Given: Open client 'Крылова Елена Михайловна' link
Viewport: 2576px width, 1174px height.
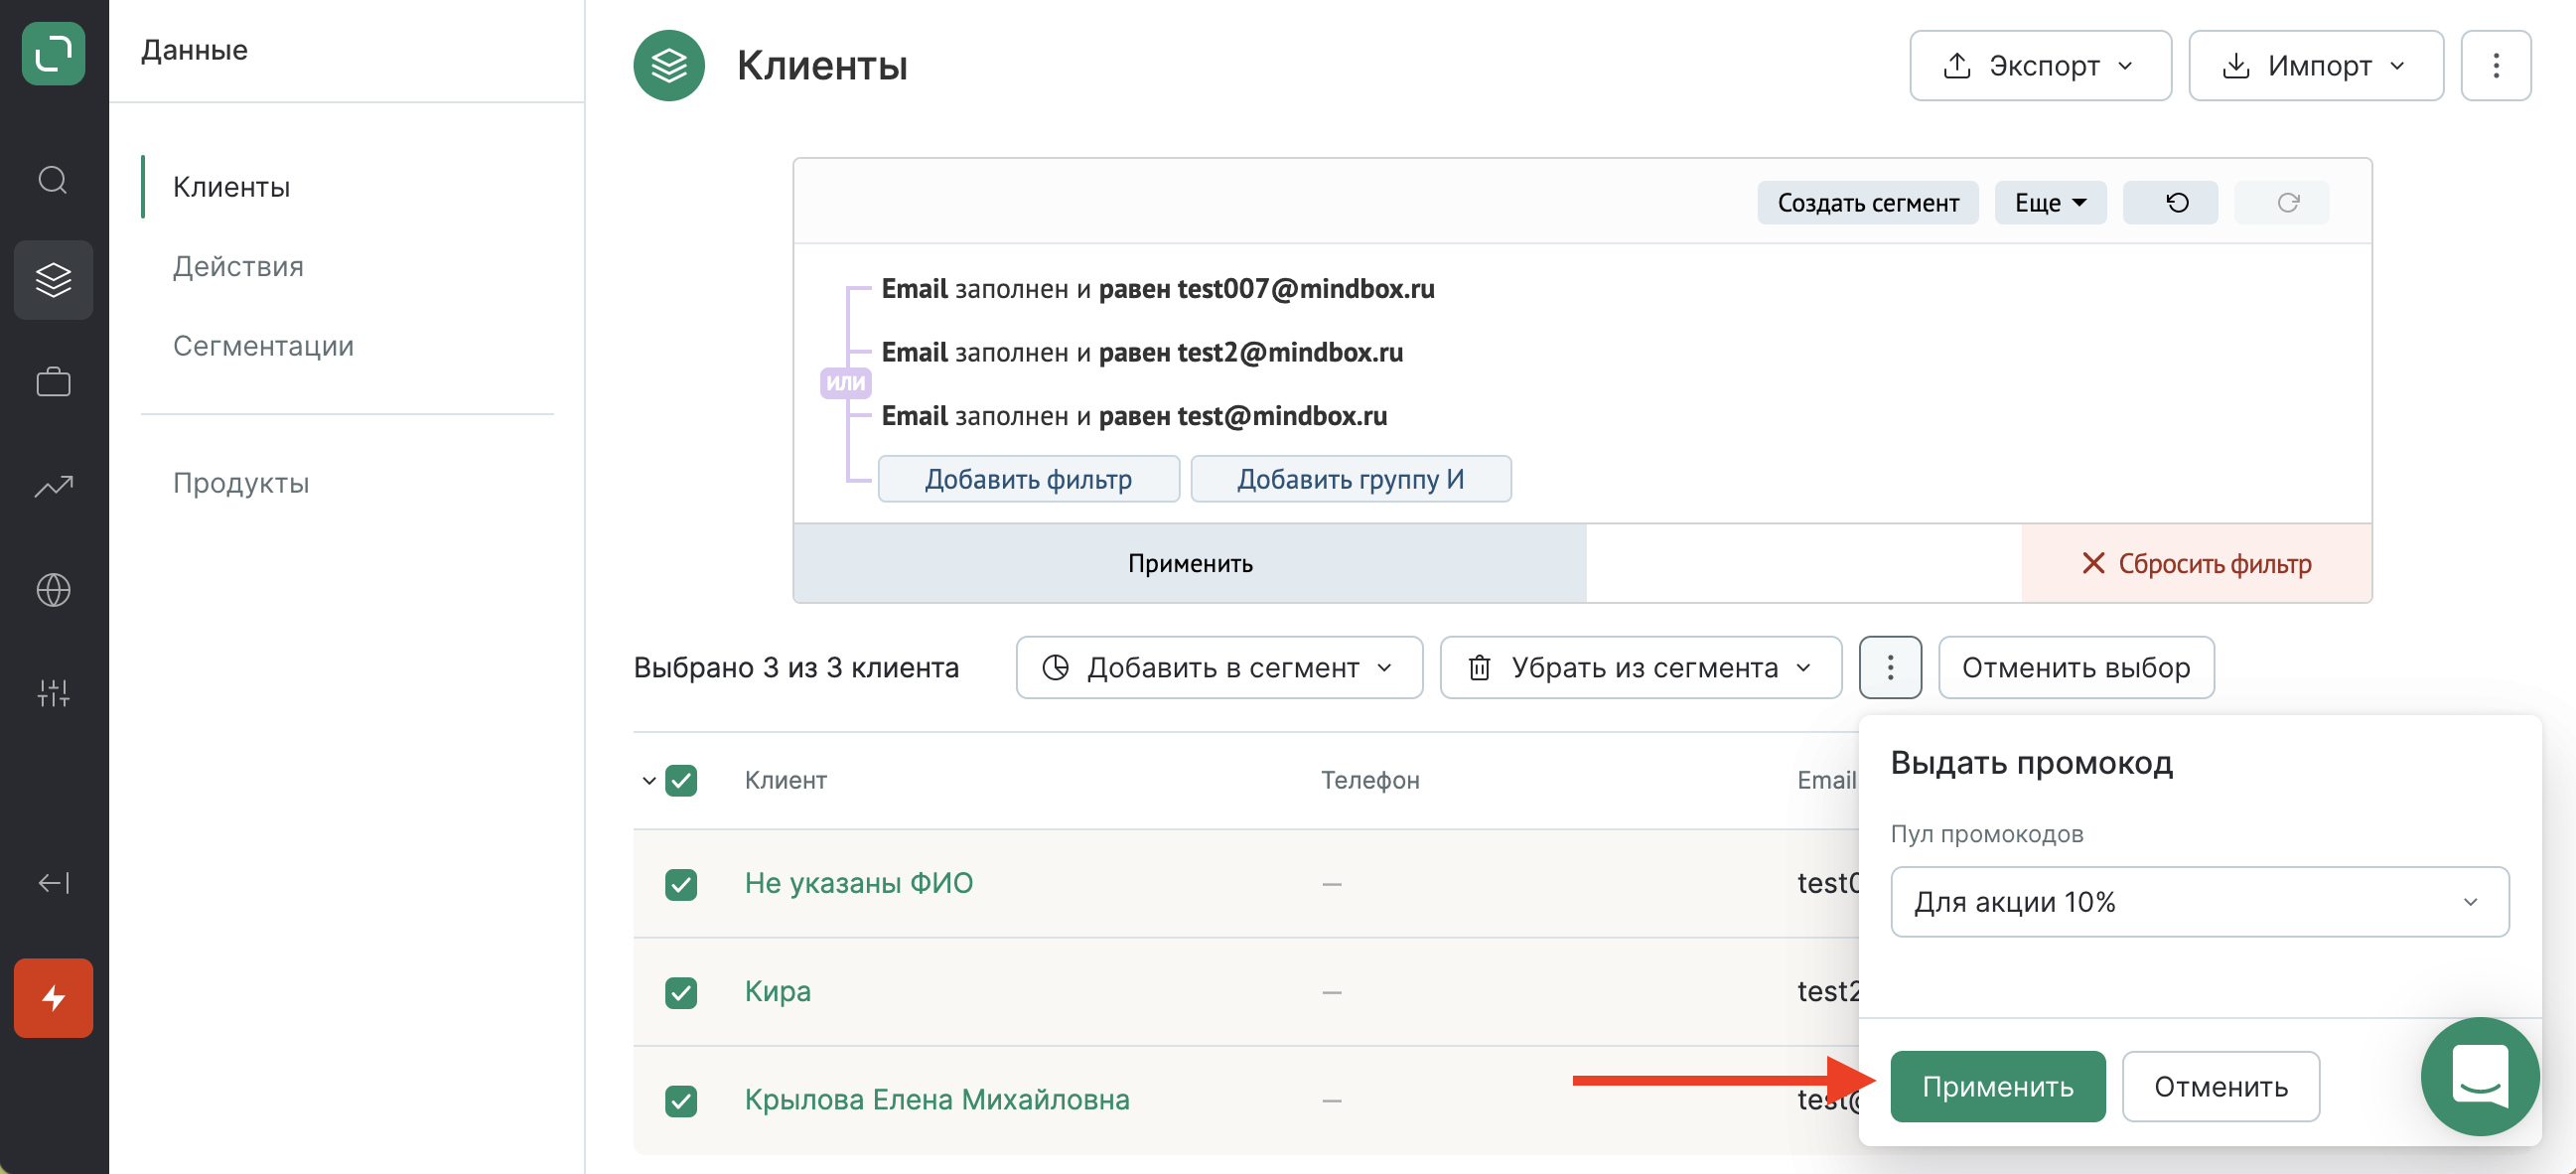Looking at the screenshot, I should click(936, 1099).
